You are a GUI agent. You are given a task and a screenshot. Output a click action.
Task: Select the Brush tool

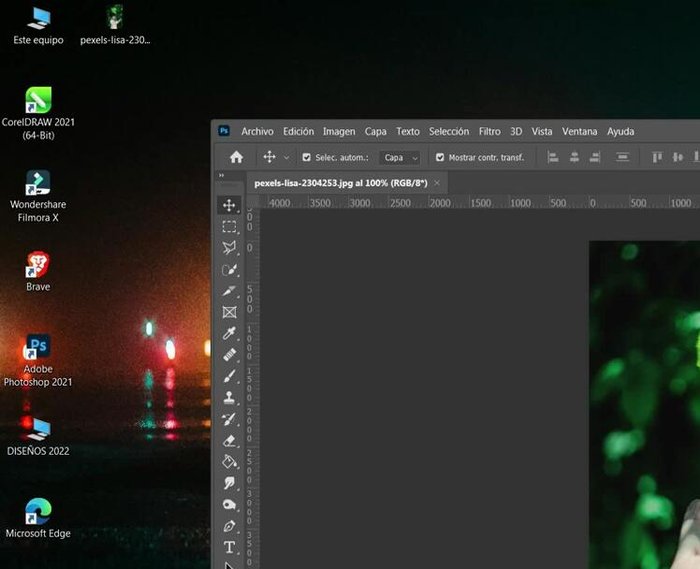coord(229,376)
